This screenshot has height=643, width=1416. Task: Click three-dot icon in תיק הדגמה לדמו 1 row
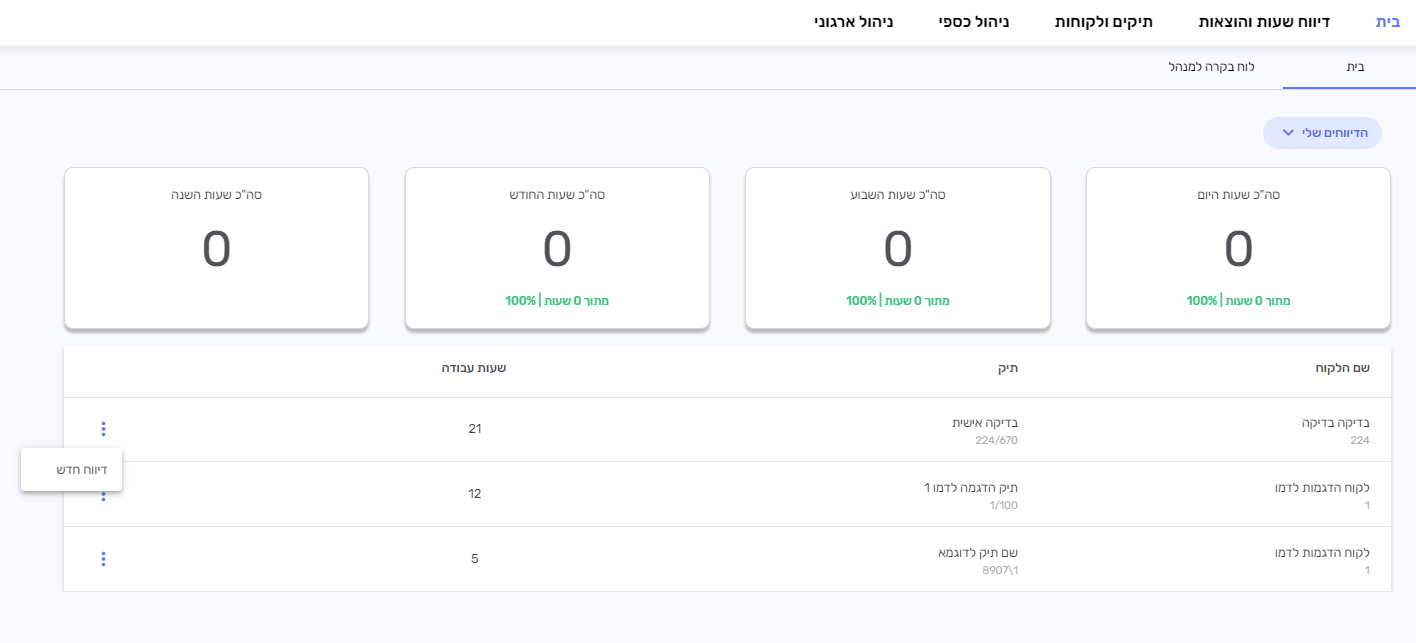[x=103, y=497]
